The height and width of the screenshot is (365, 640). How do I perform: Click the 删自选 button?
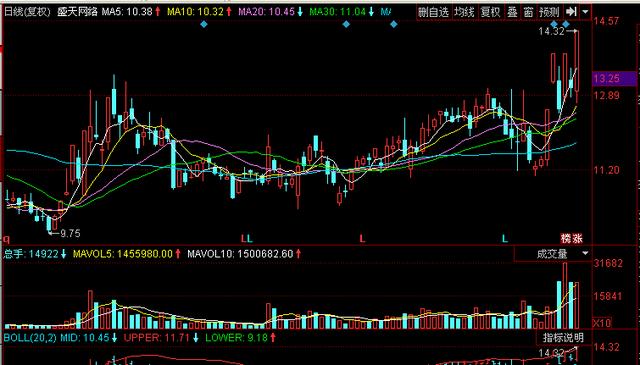click(x=433, y=12)
